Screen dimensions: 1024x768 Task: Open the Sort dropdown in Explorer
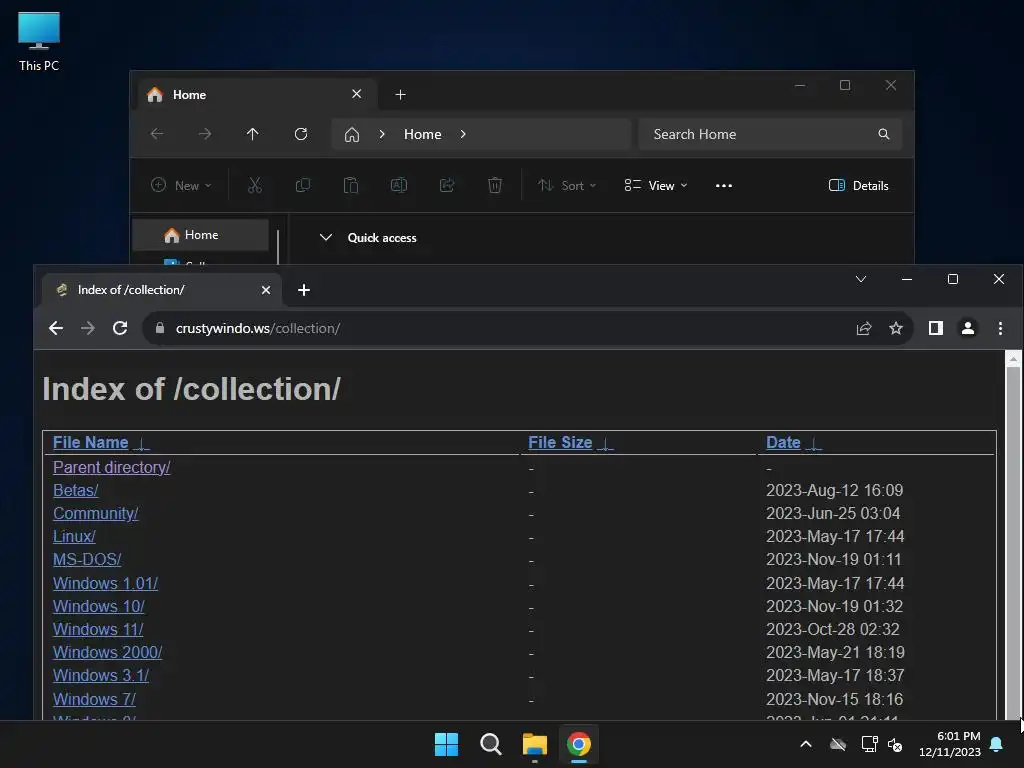click(x=567, y=185)
